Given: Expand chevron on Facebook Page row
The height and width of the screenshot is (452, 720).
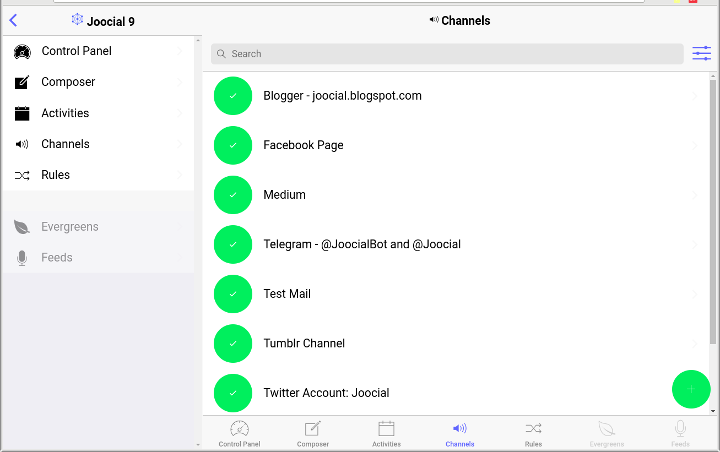Looking at the screenshot, I should [x=695, y=146].
